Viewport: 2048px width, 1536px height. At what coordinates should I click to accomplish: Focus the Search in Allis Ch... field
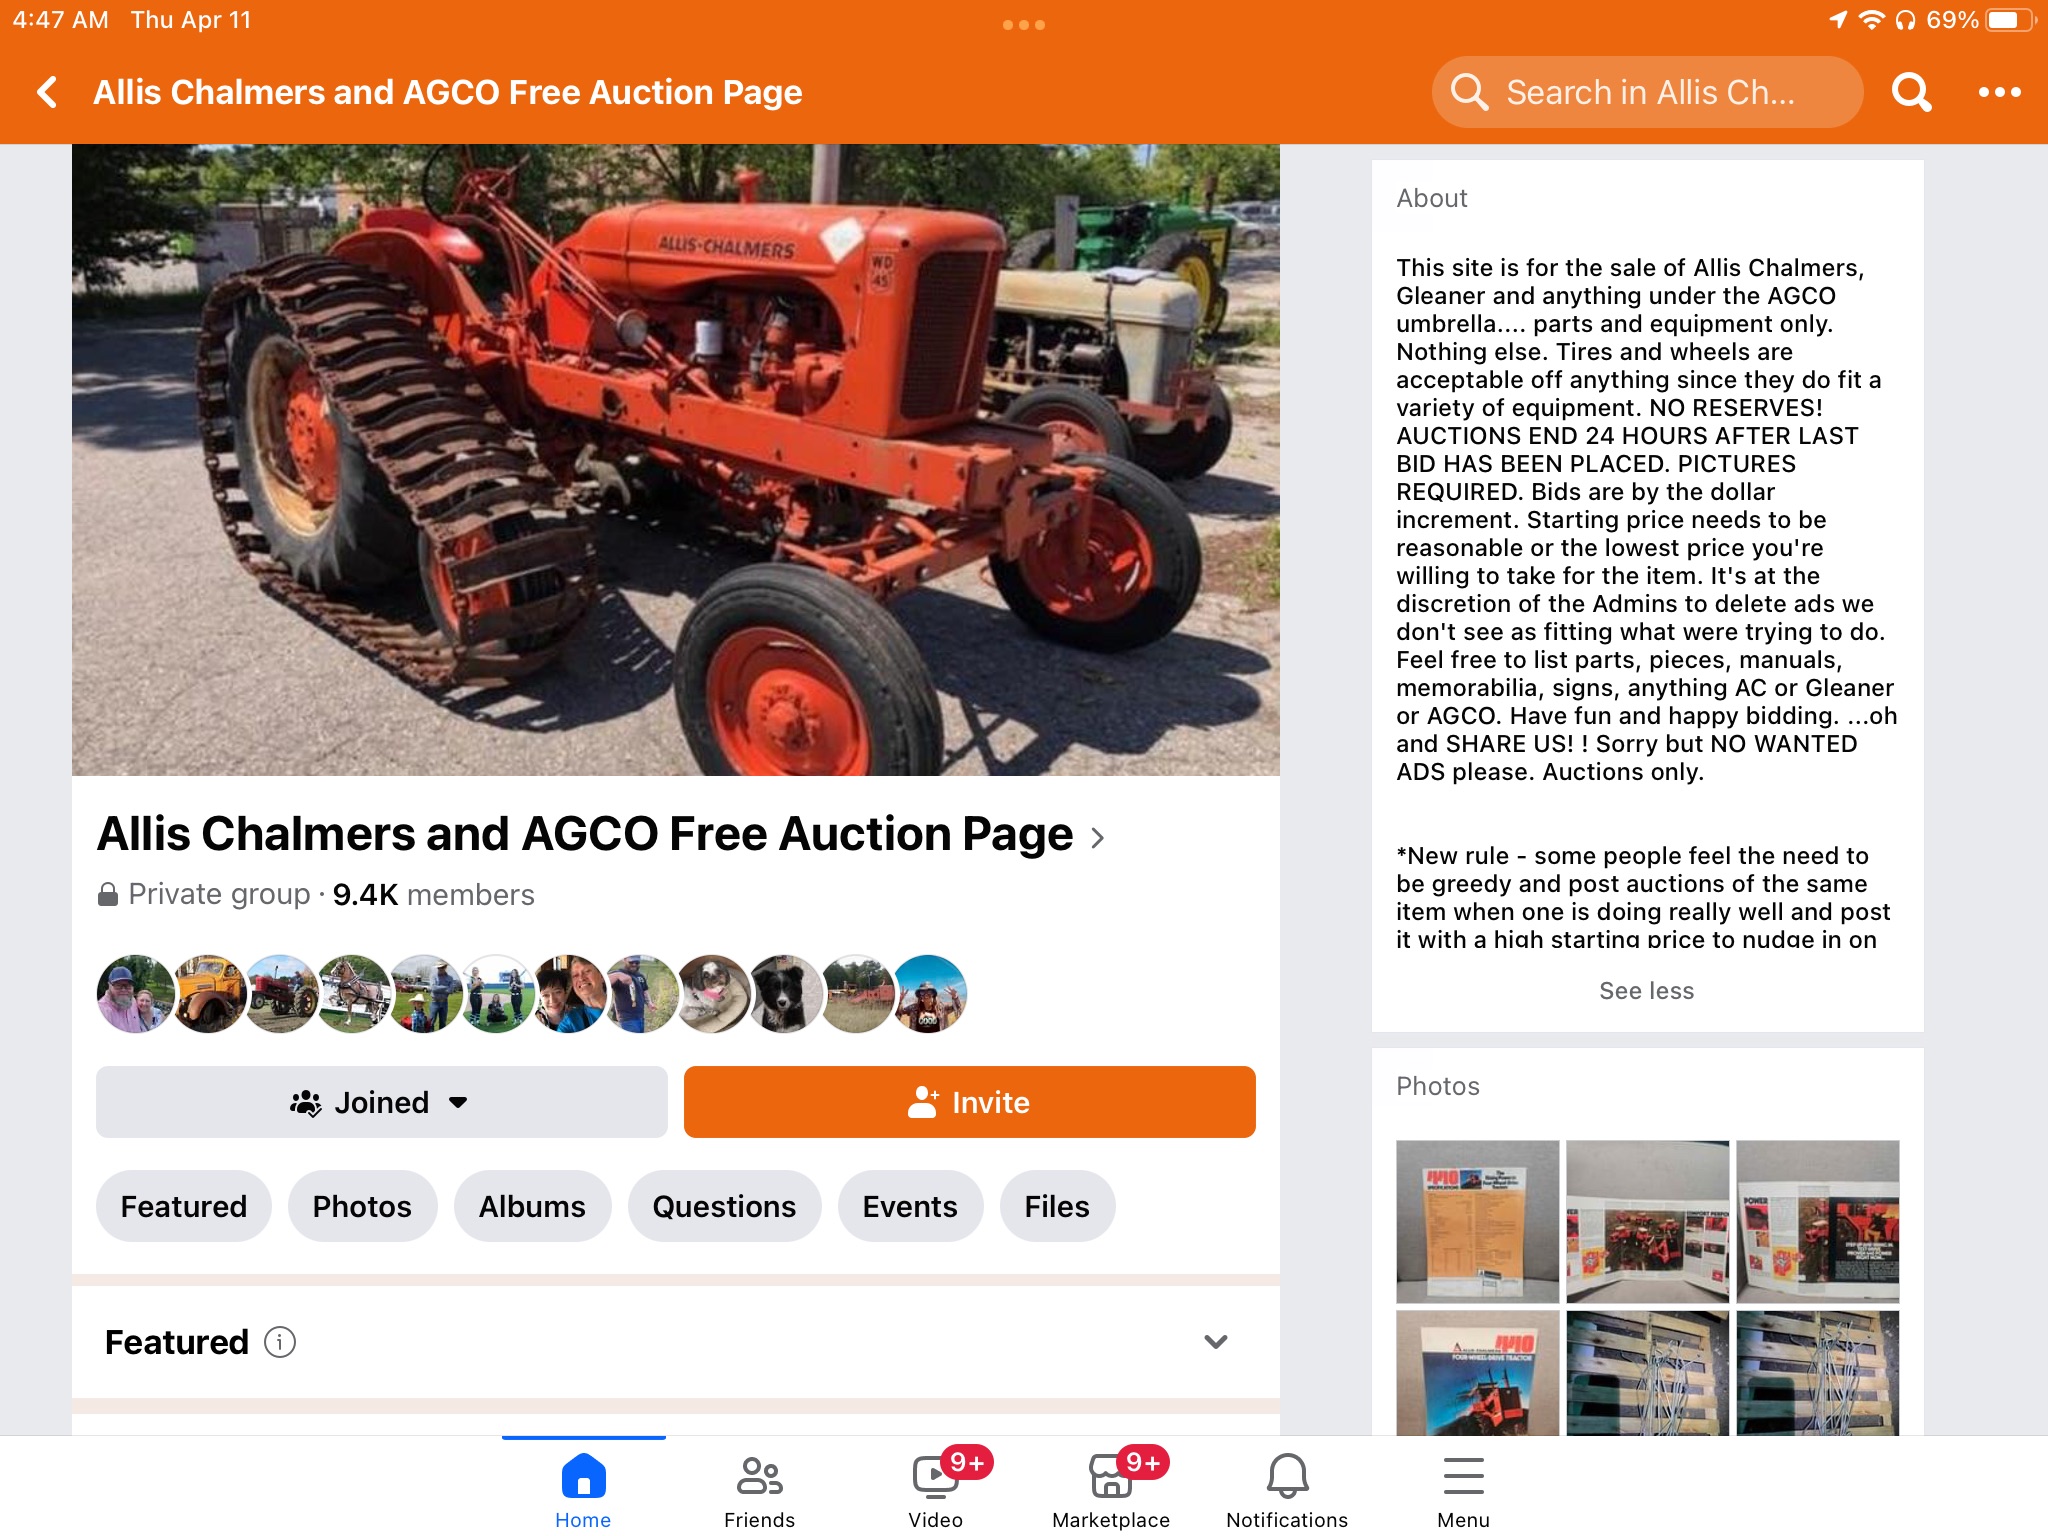1647,92
